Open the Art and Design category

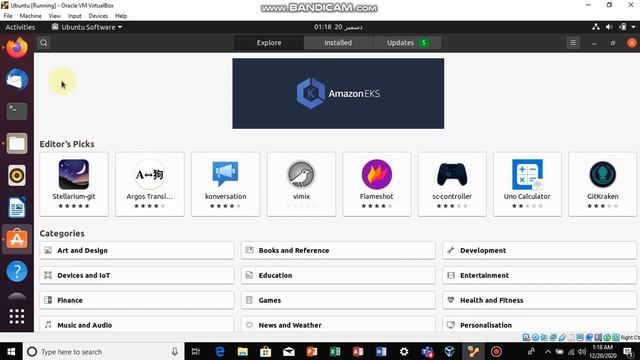pyautogui.click(x=137, y=250)
